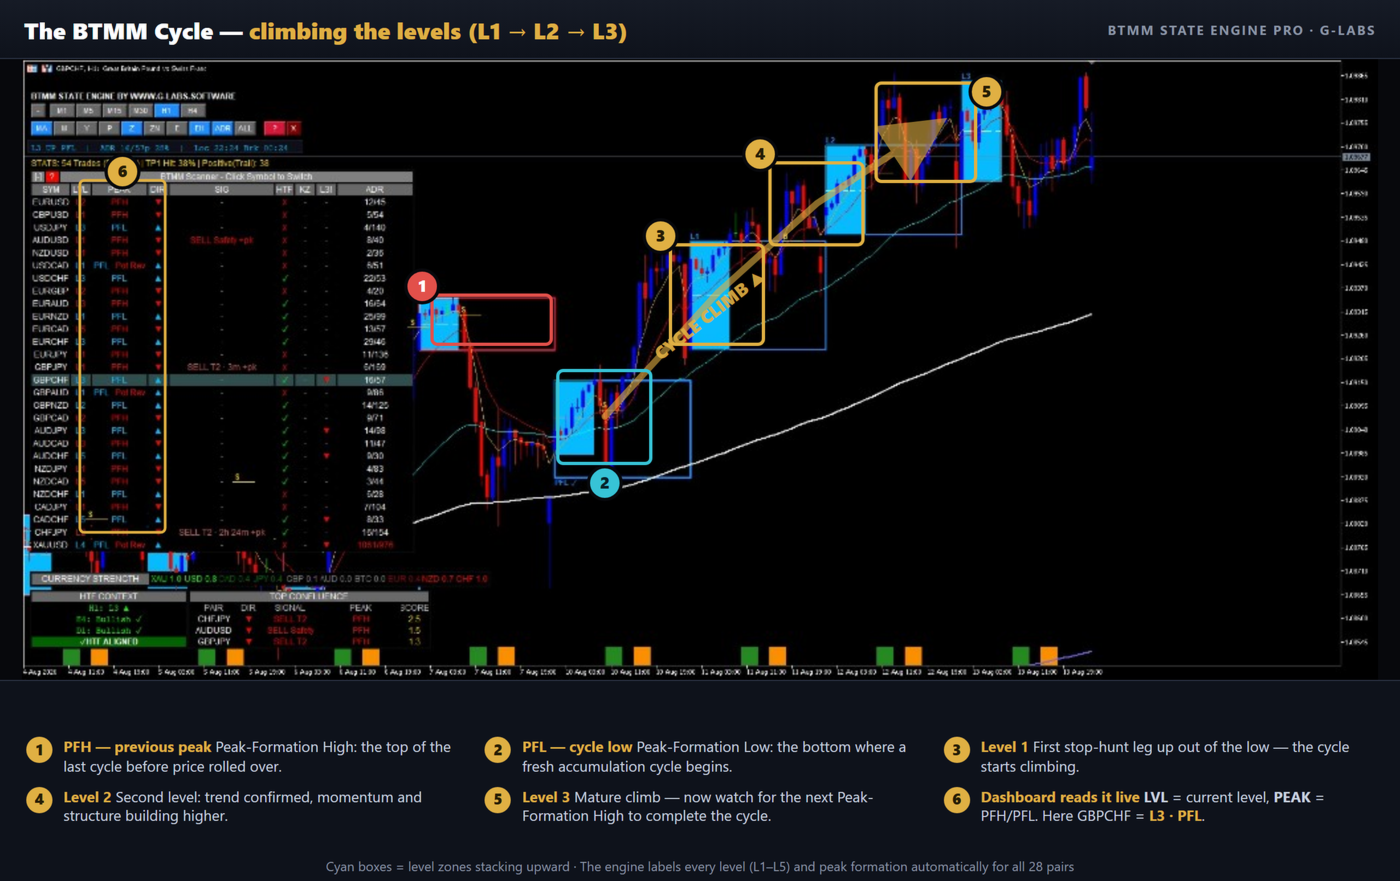Viewport: 1400px width, 881px height.
Task: Switch to GBPCAD in the scanner
Action: pyautogui.click(x=50, y=418)
